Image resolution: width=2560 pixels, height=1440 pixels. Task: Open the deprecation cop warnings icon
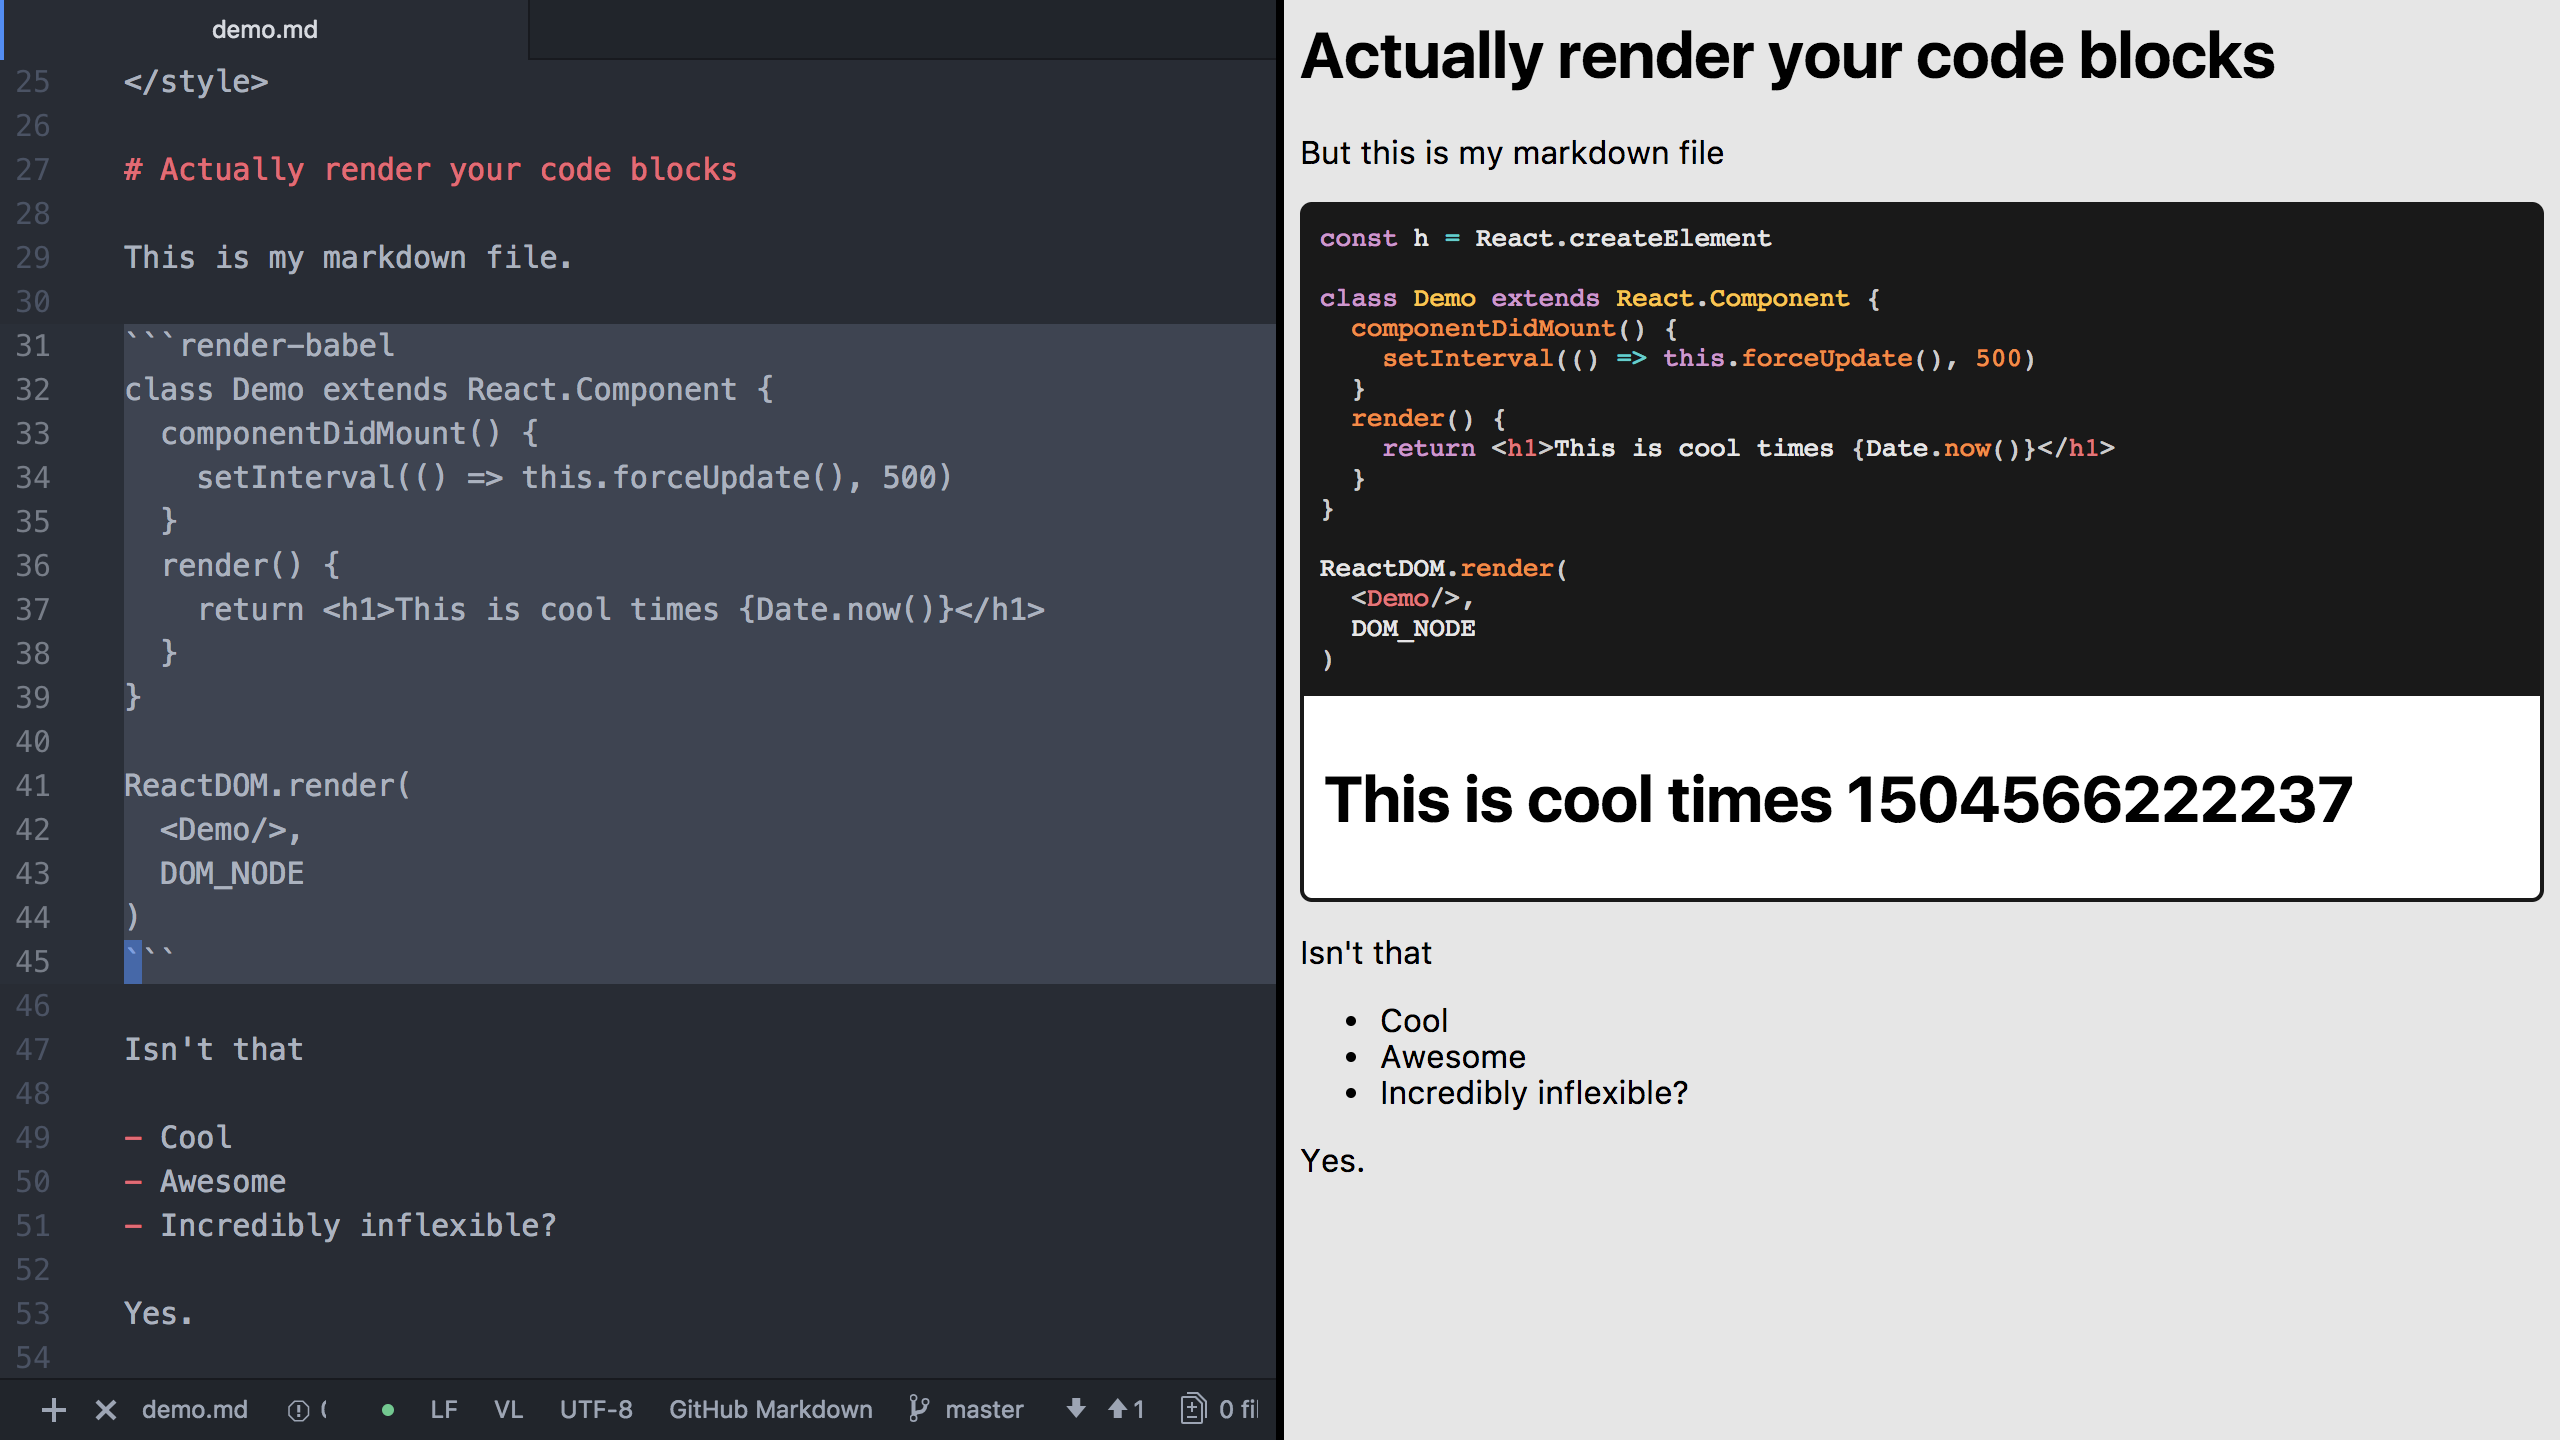(300, 1410)
